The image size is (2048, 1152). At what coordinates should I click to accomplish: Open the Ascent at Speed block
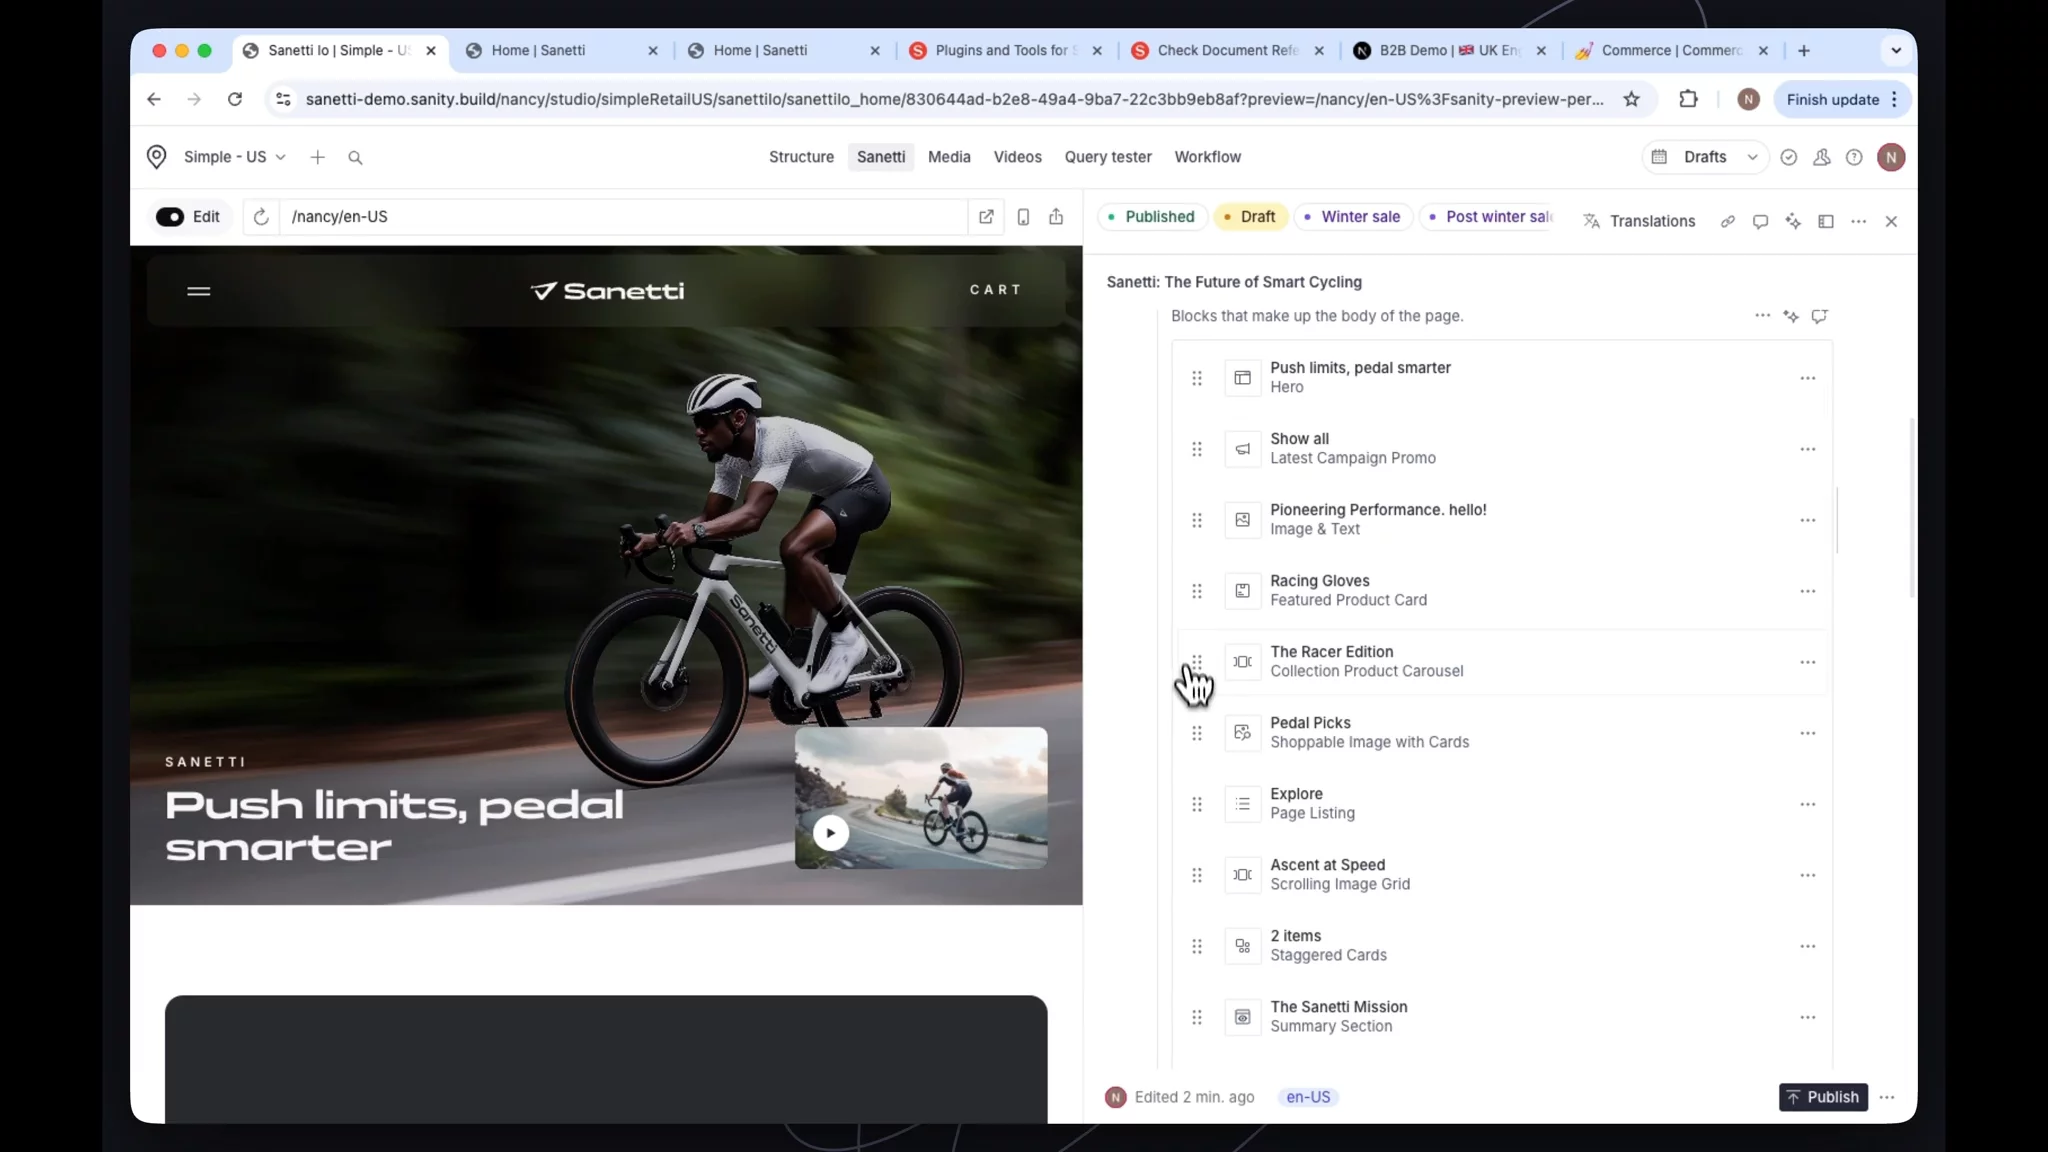[x=1500, y=875]
